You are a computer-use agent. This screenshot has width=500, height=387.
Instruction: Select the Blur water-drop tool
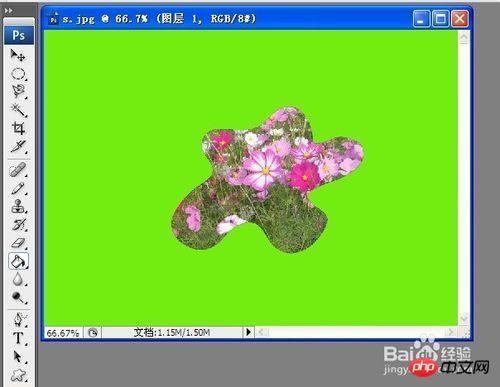click(x=18, y=279)
